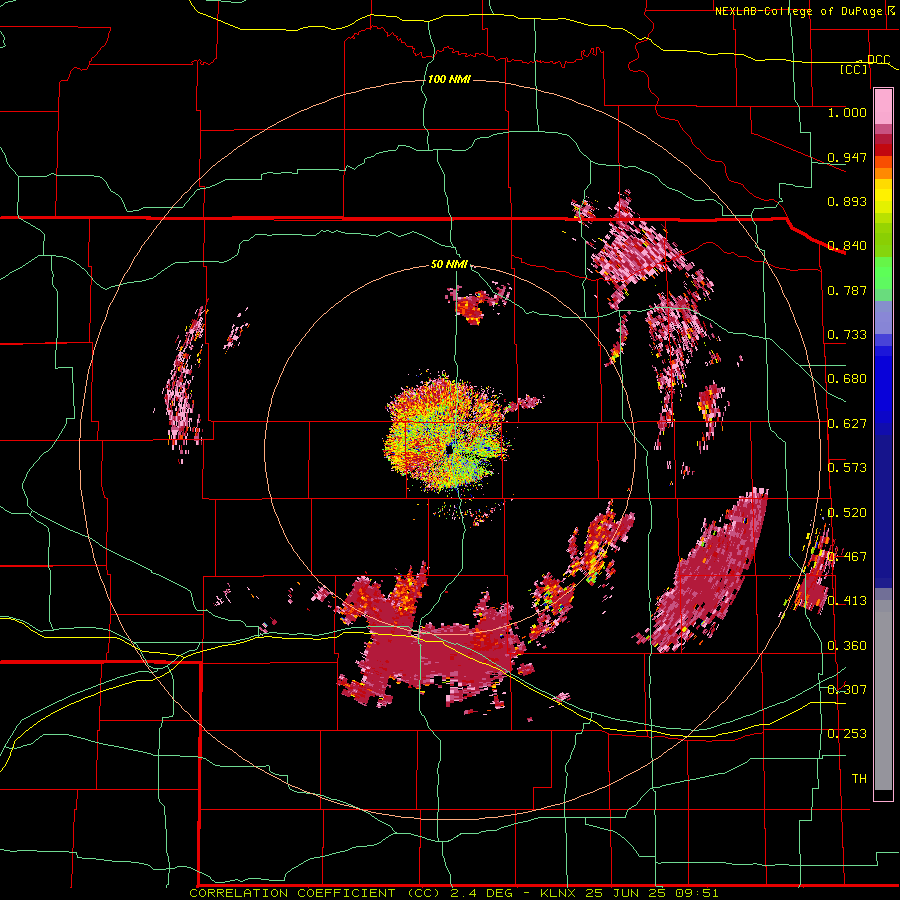Click the 0.627 scale value
The height and width of the screenshot is (900, 900).
point(847,424)
